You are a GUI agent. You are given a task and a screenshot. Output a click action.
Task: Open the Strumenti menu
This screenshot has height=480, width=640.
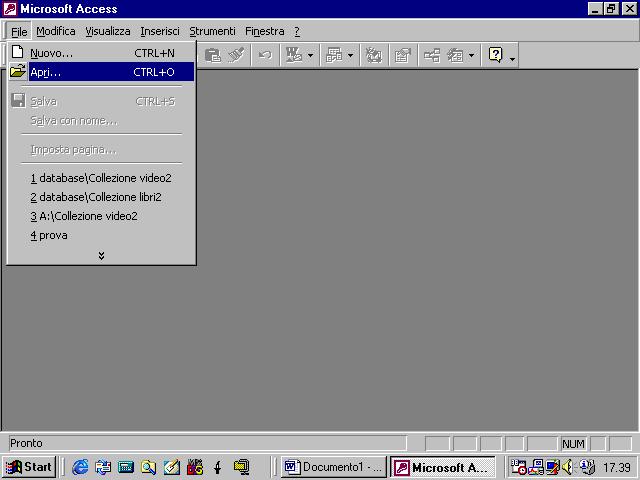pyautogui.click(x=212, y=31)
